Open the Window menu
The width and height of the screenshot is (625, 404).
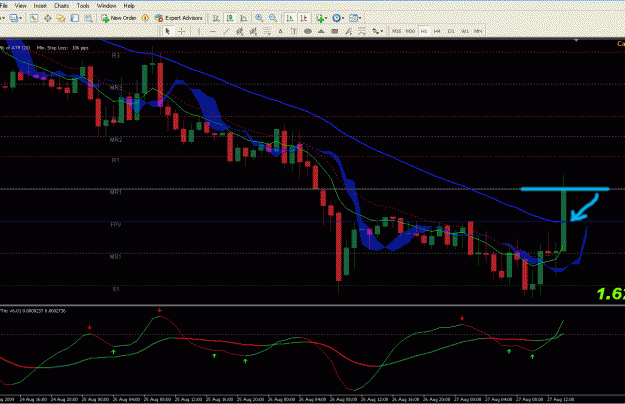point(106,6)
